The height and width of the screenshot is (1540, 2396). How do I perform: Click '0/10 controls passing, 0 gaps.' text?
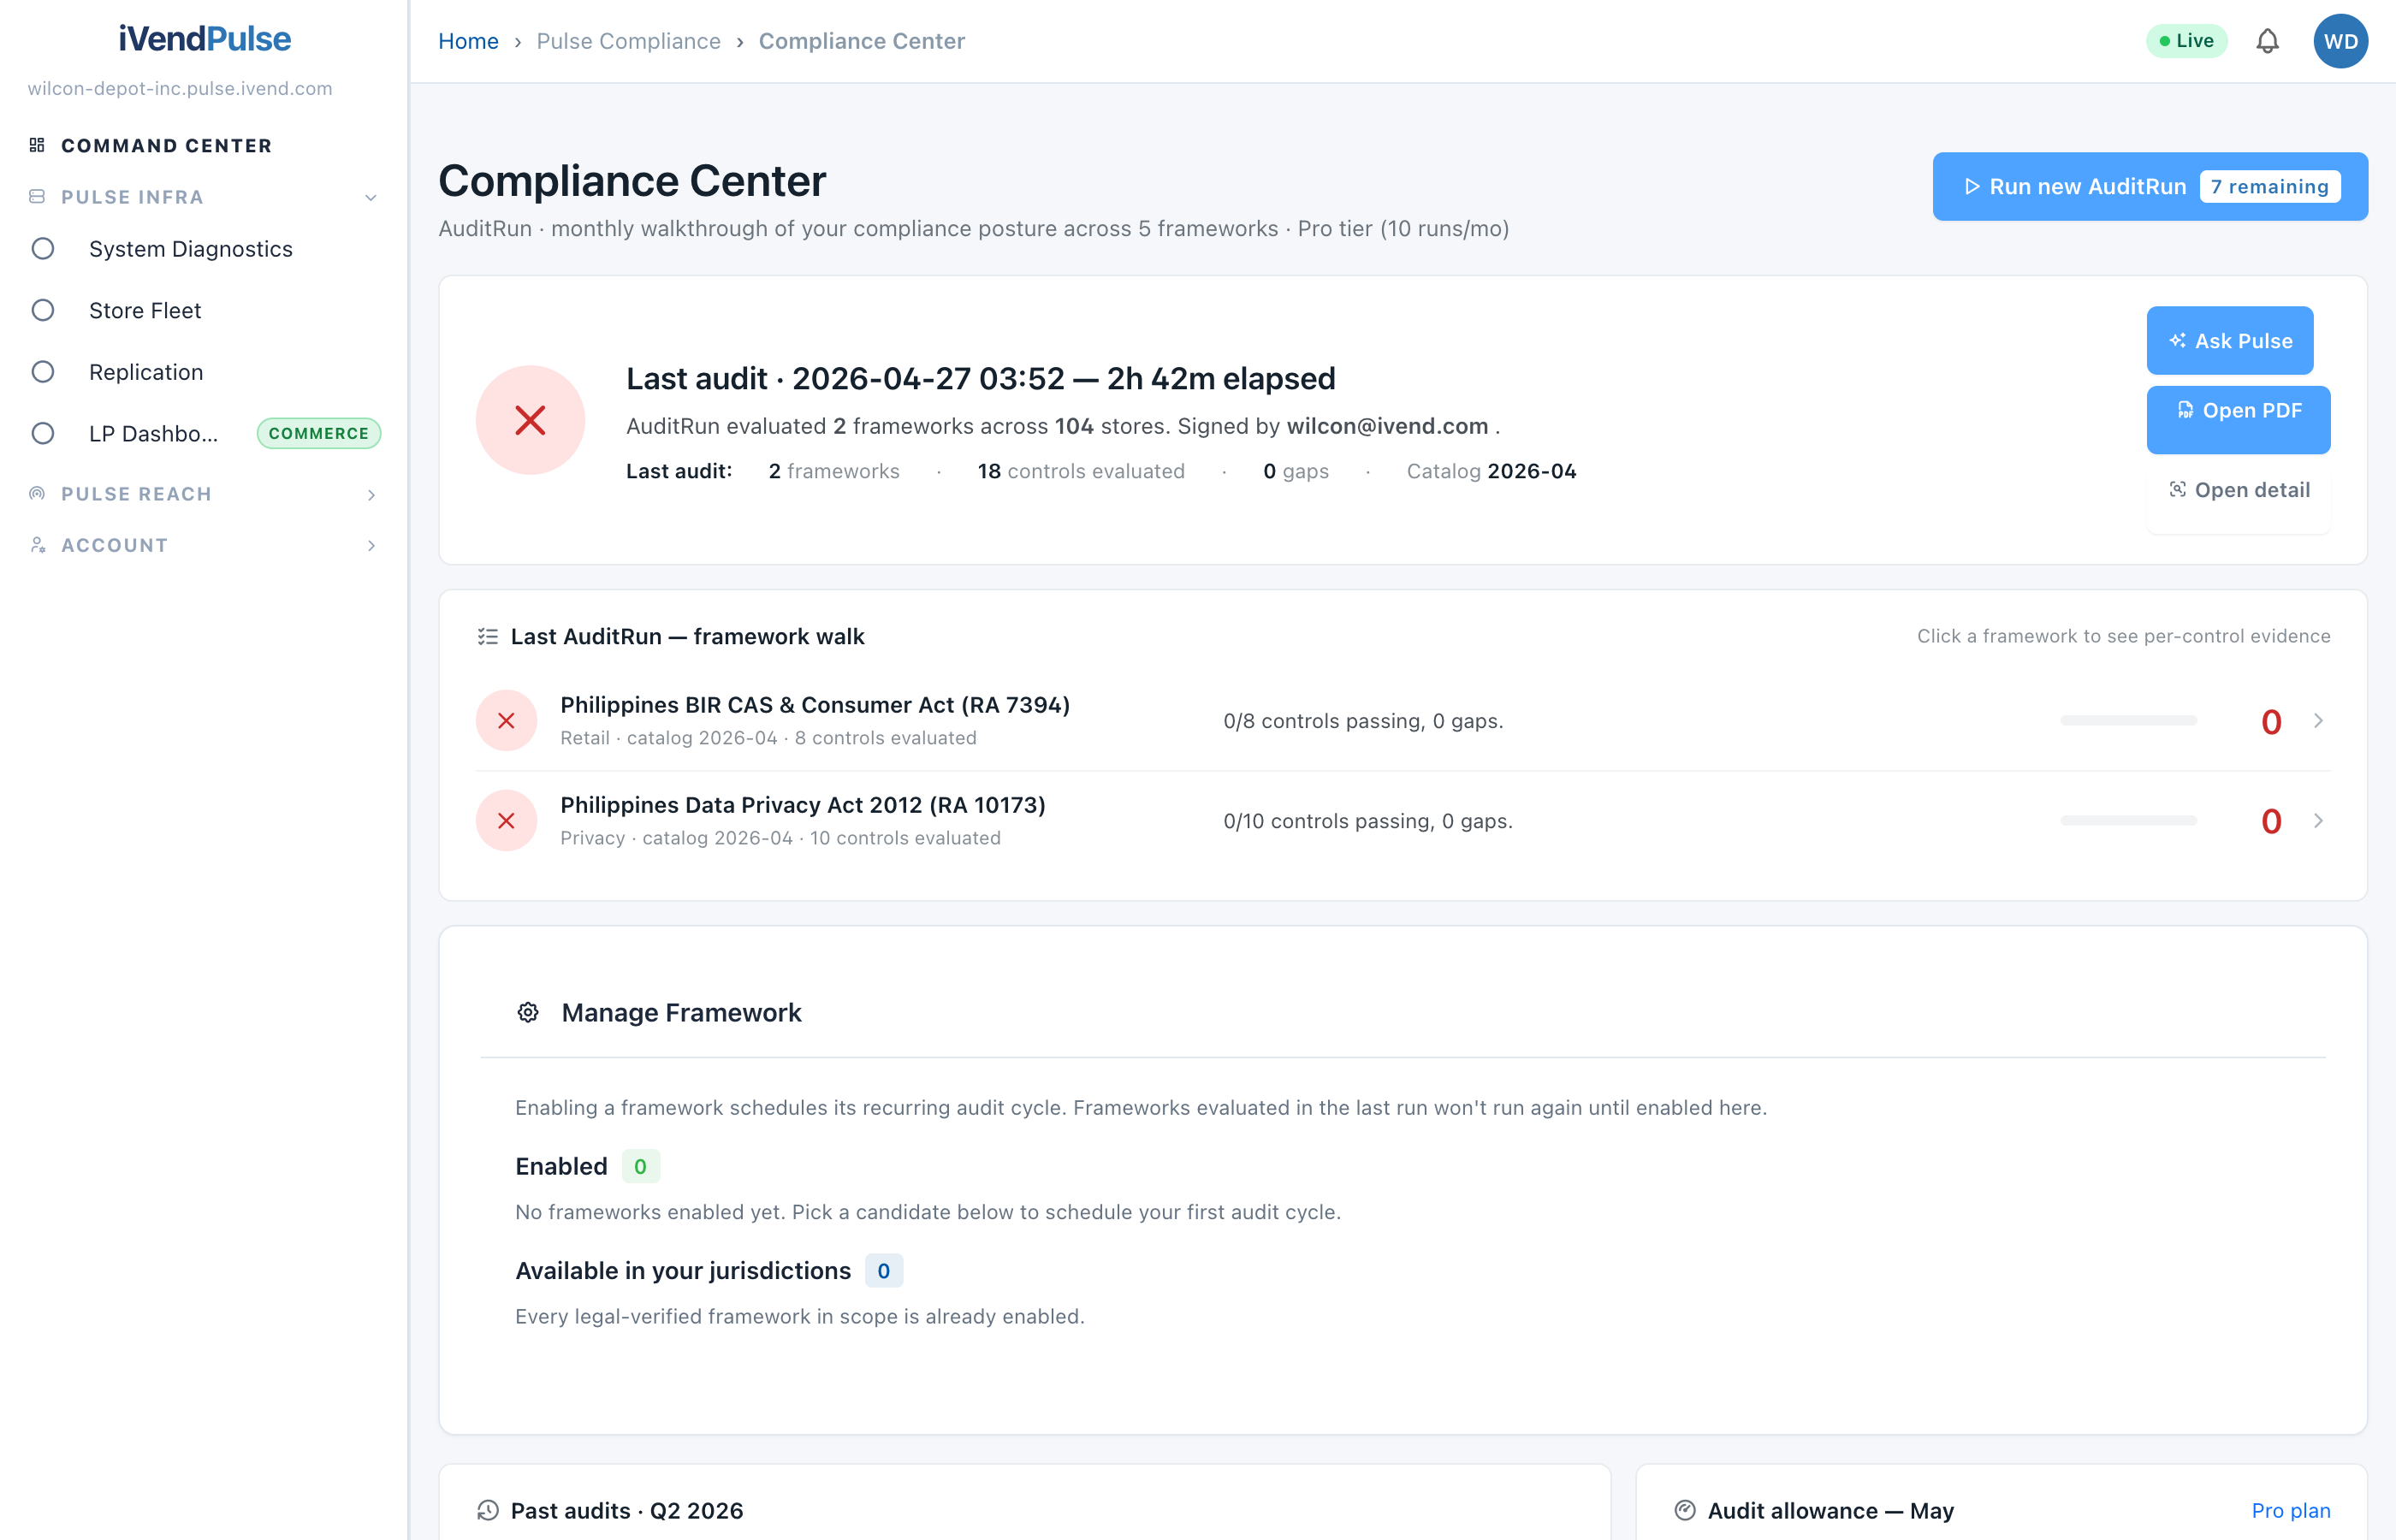[1368, 821]
